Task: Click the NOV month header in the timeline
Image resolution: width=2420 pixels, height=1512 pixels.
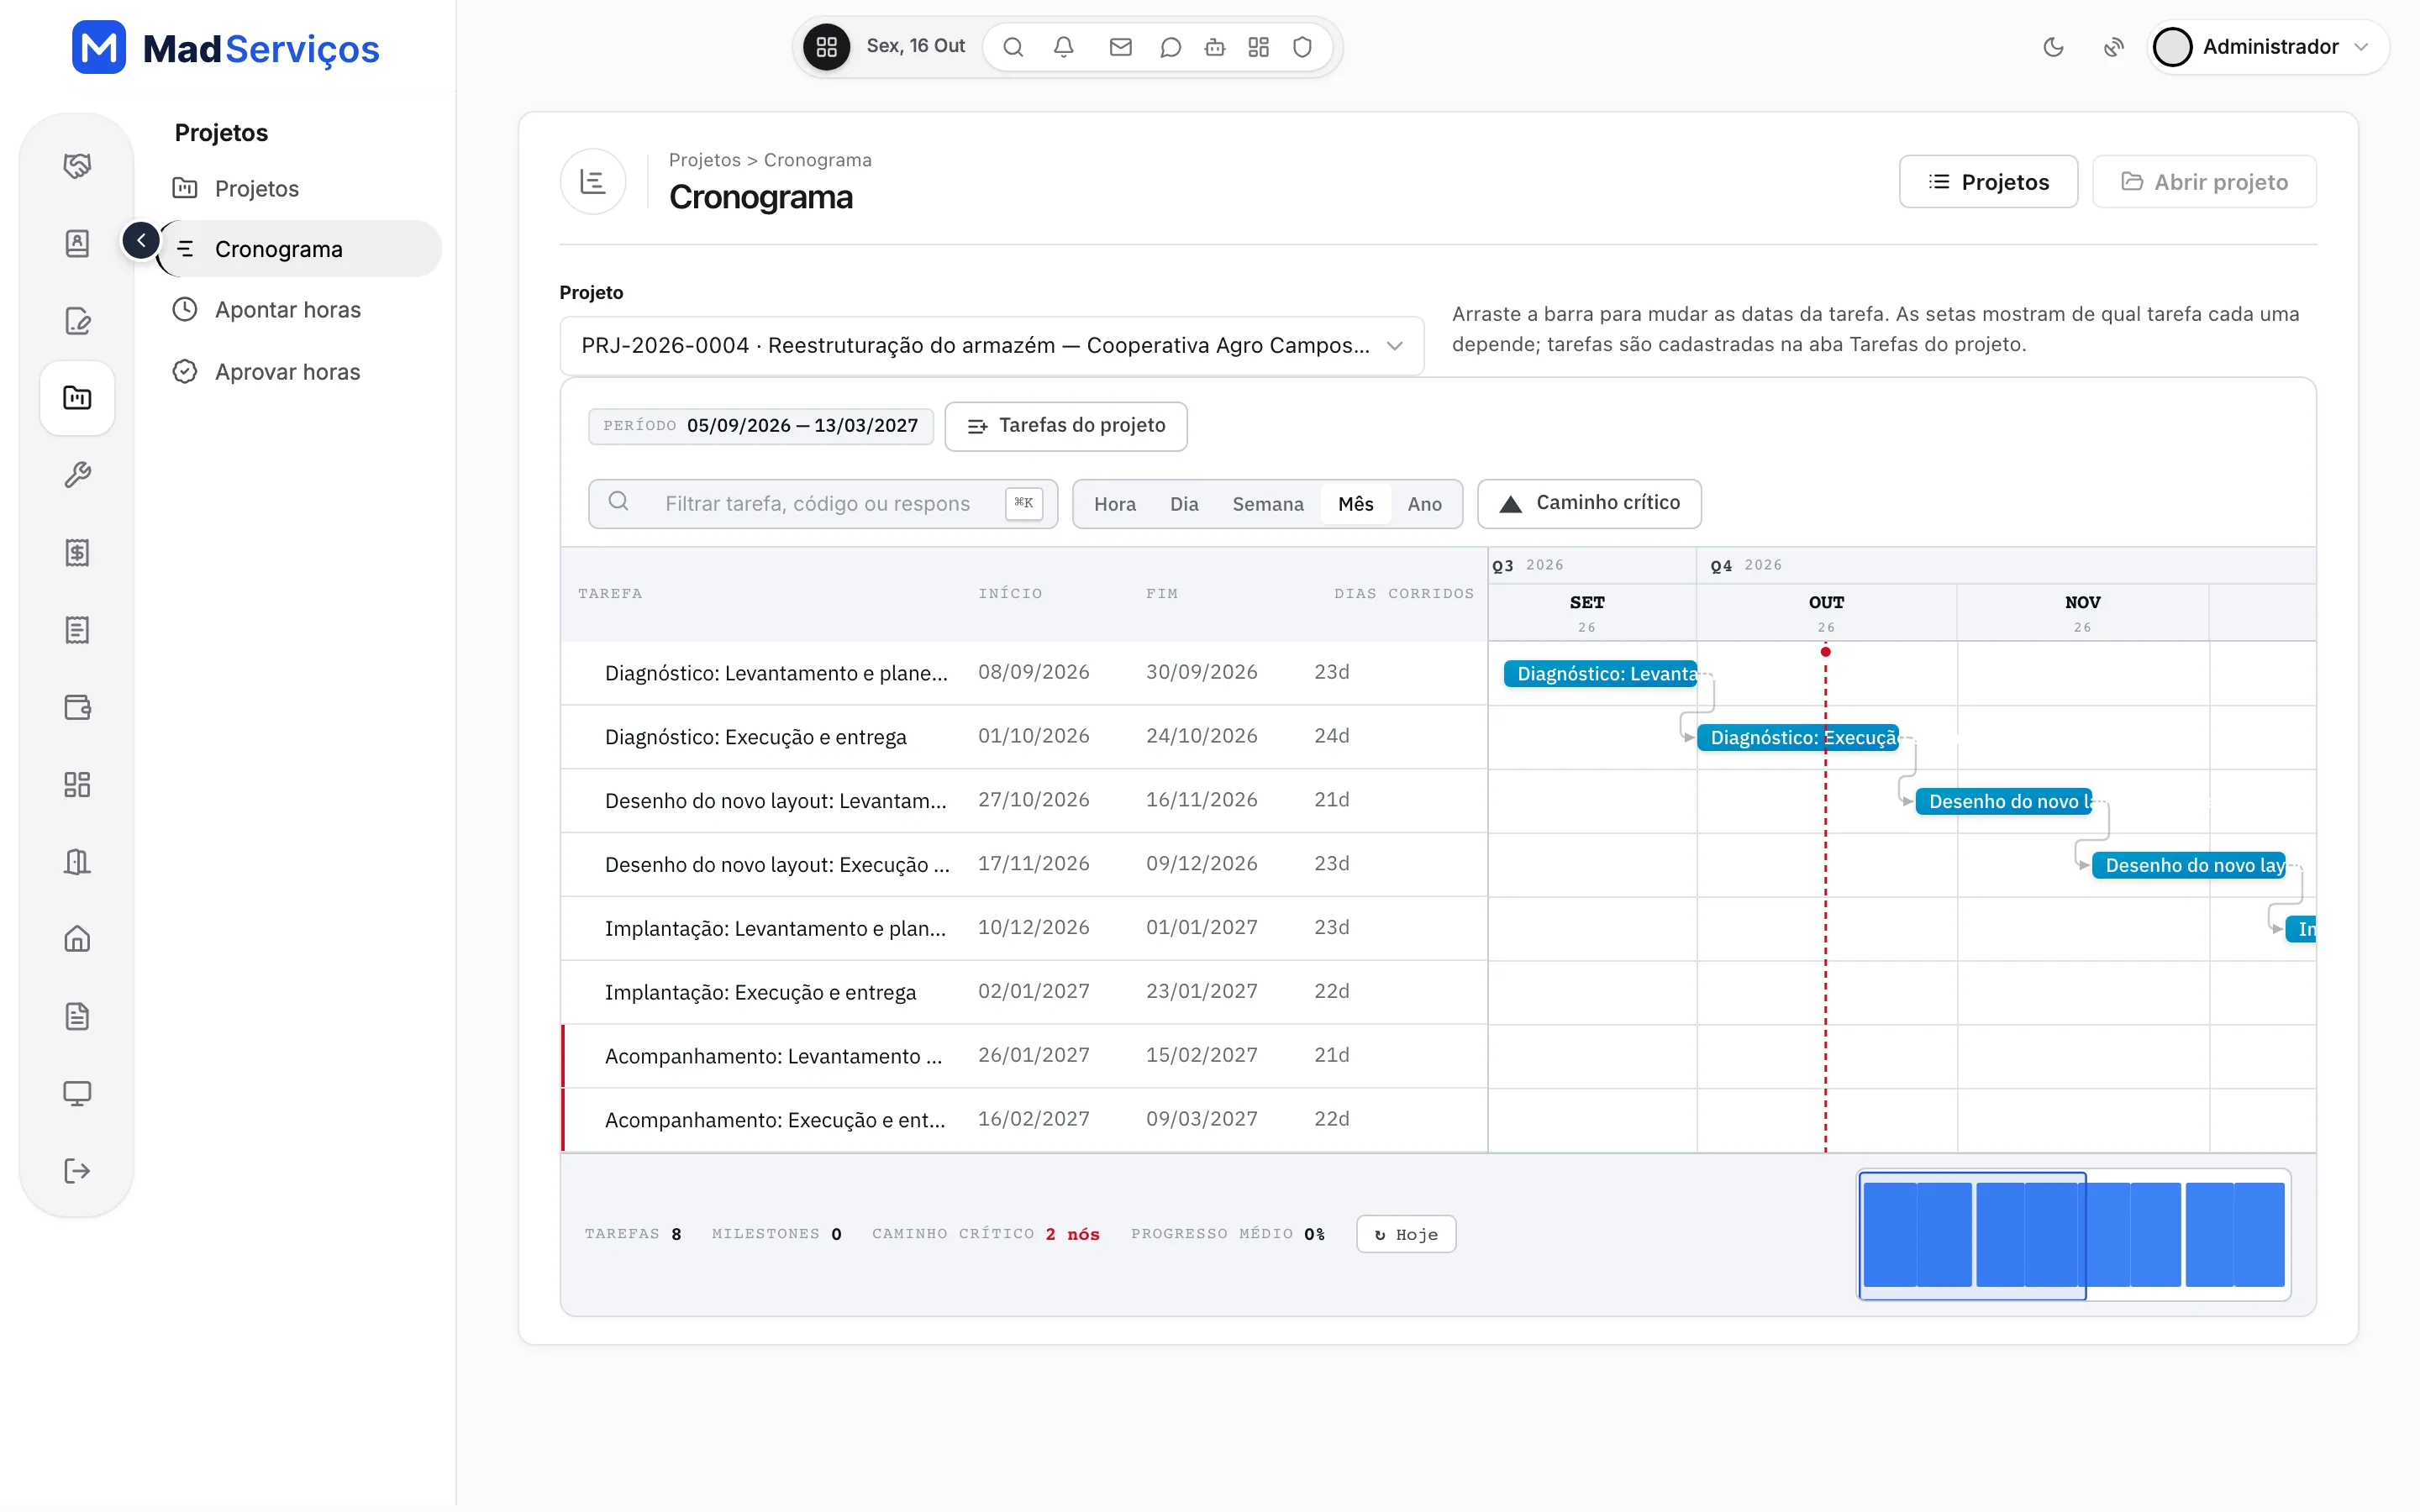Action: pyautogui.click(x=2082, y=613)
